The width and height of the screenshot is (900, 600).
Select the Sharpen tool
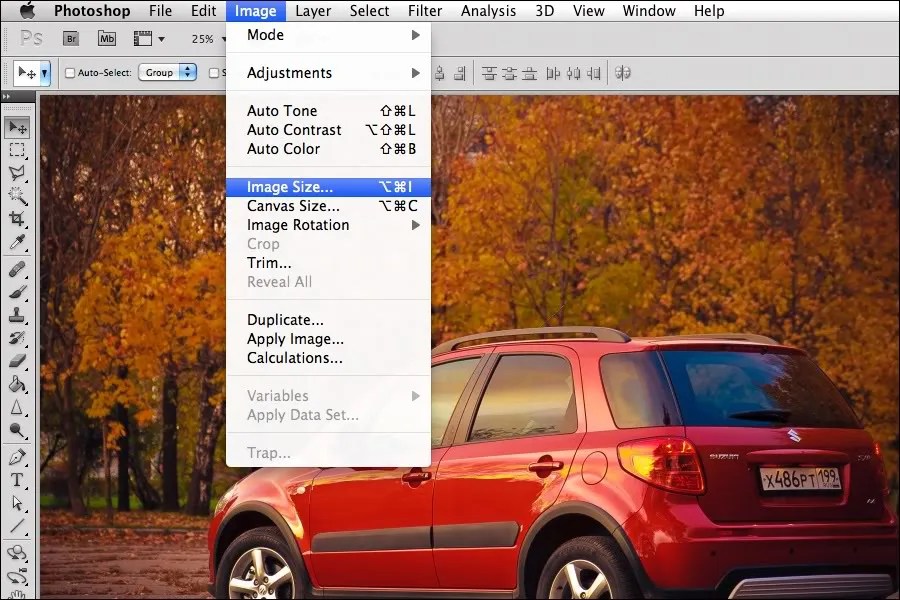point(17,407)
